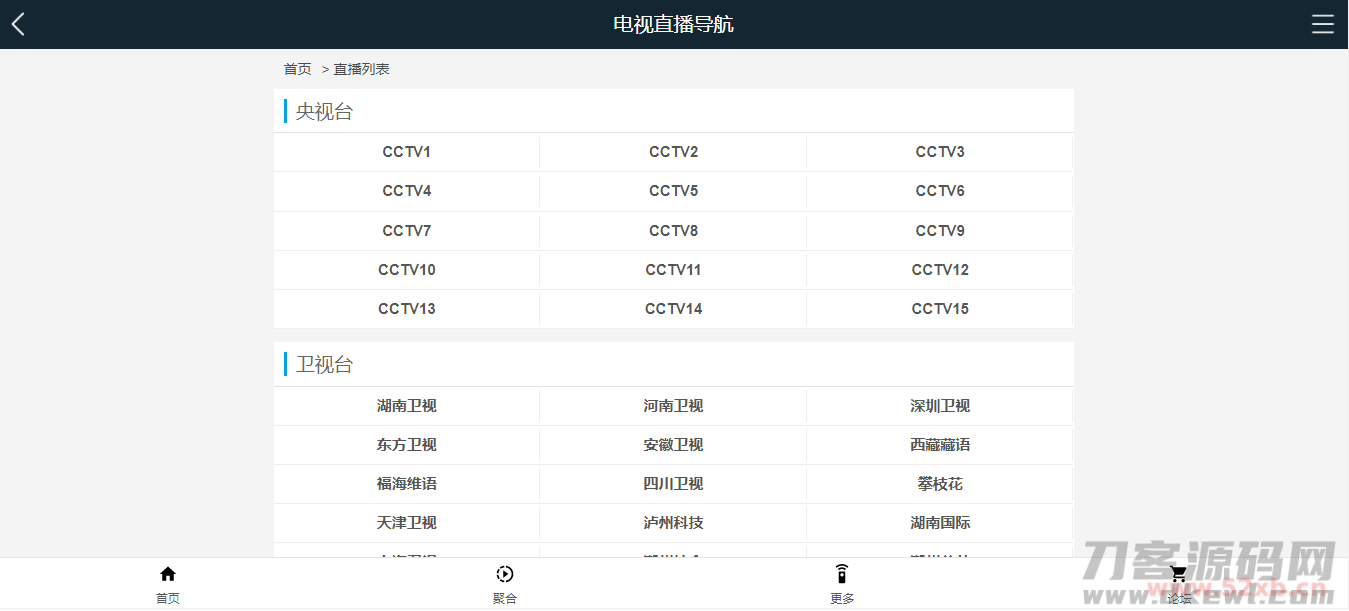1349x611 pixels.
Task: Open the 东方卫视 channel
Action: tap(406, 444)
